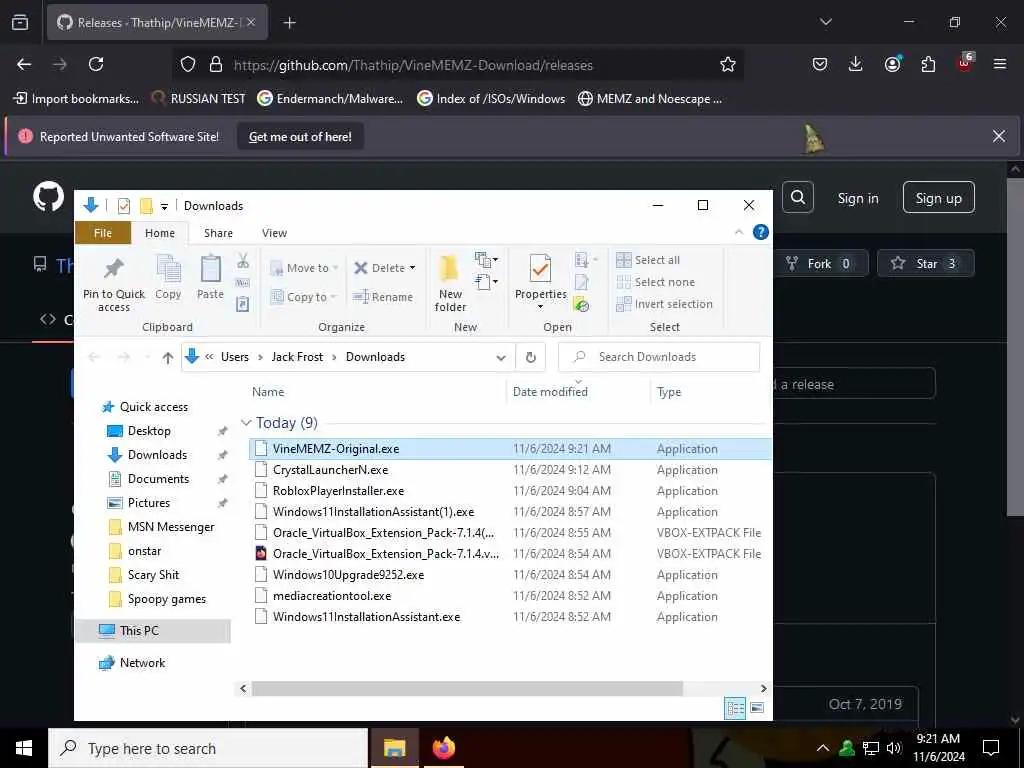Click the Explorer help question mark icon
The width and height of the screenshot is (1024, 768).
pos(761,232)
